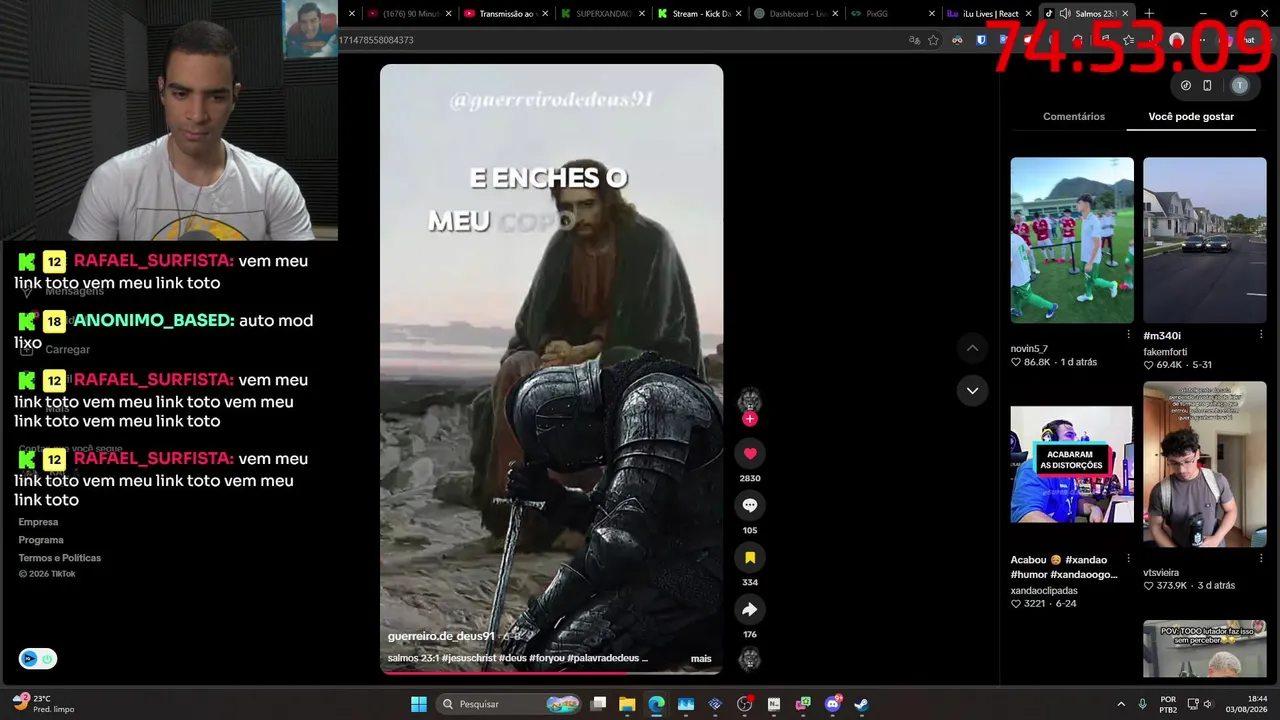This screenshot has width=1280, height=720.
Task: Open the Bitwarden shield extension icon
Action: click(981, 40)
